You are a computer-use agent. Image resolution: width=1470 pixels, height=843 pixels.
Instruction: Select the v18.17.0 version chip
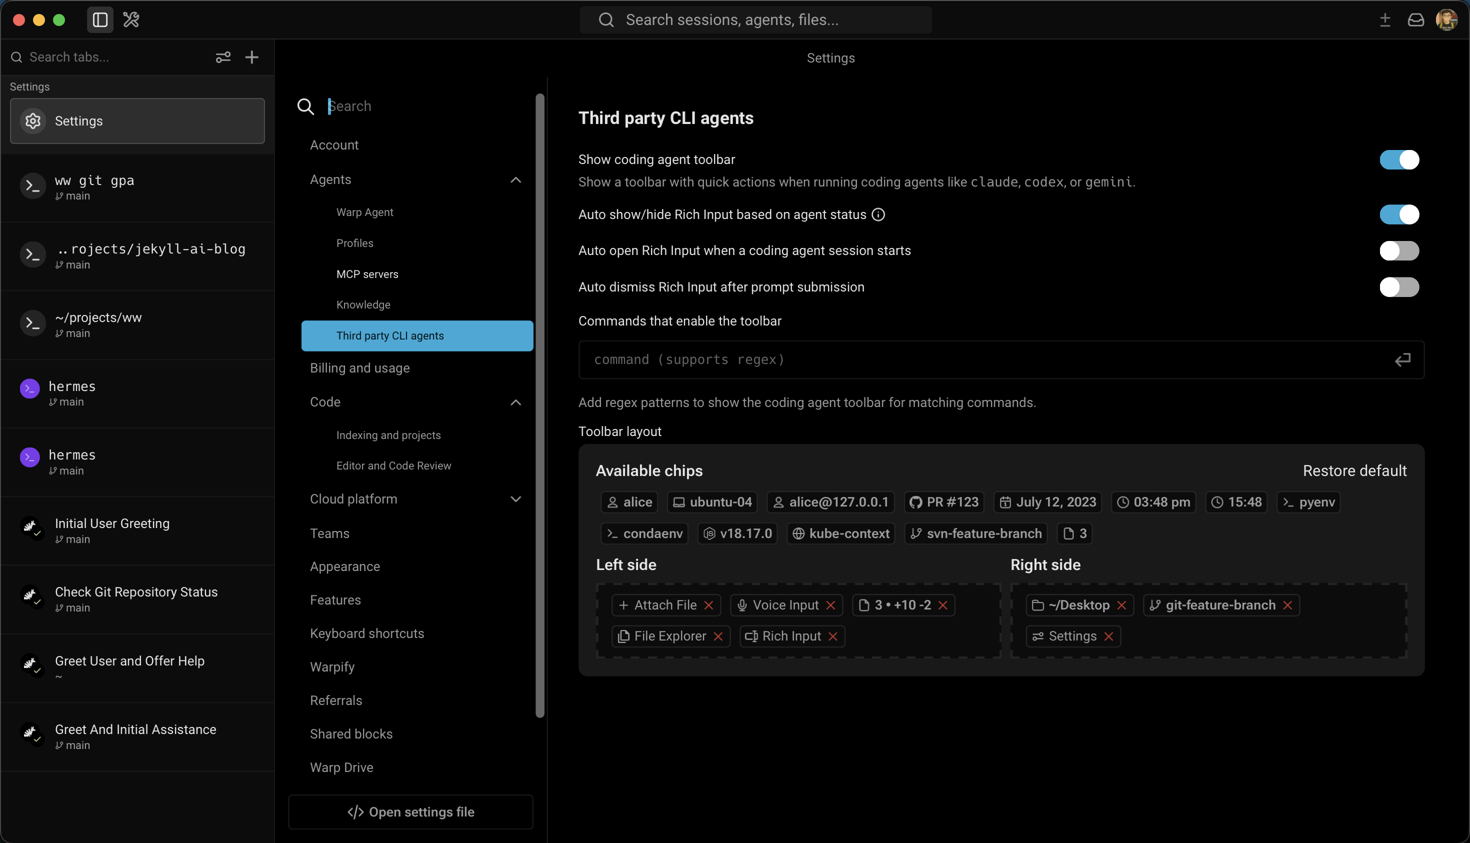pos(738,534)
